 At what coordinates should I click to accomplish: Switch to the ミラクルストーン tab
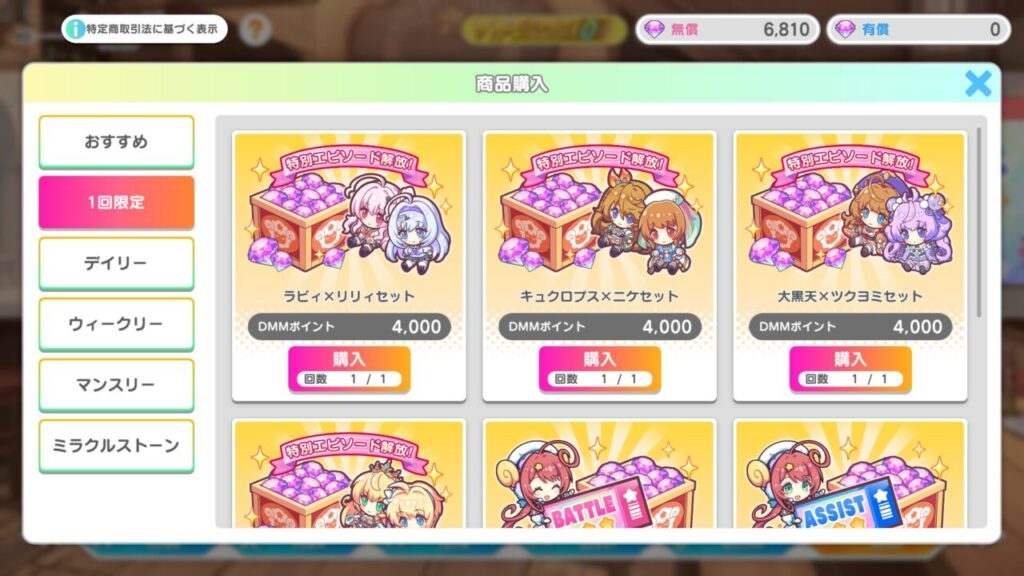[116, 445]
